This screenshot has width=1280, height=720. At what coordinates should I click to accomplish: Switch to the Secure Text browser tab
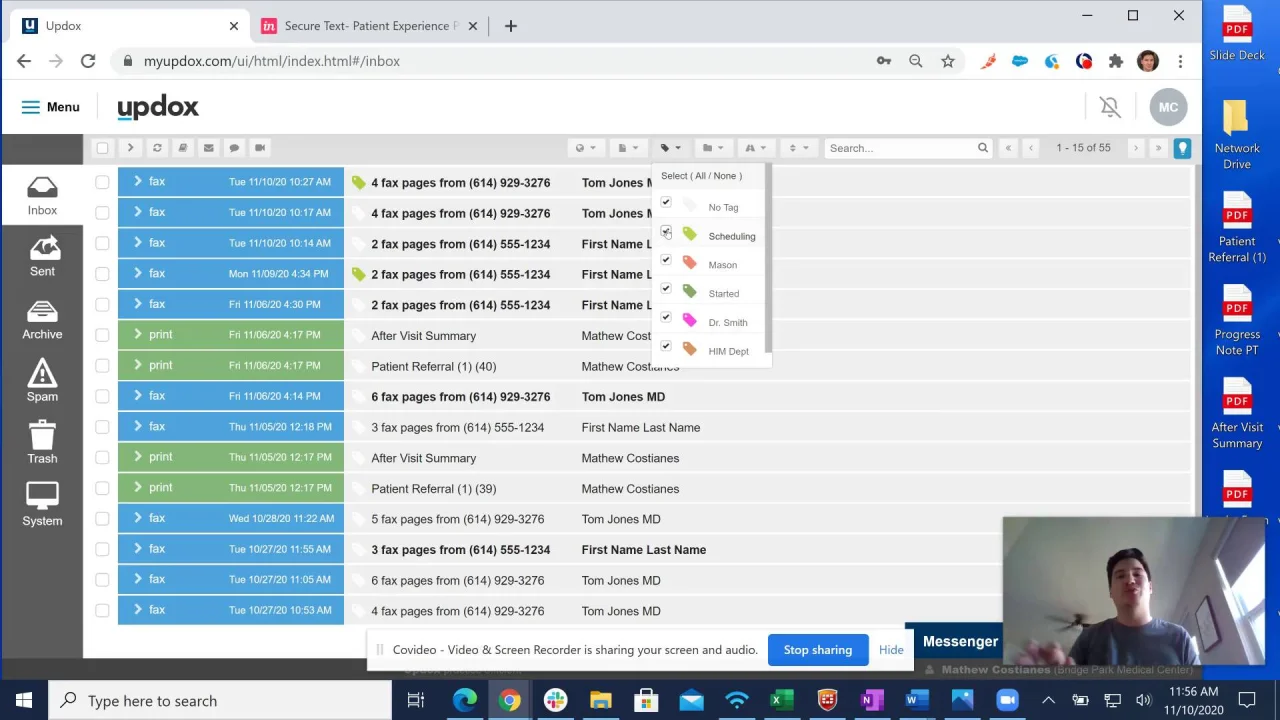pos(370,26)
